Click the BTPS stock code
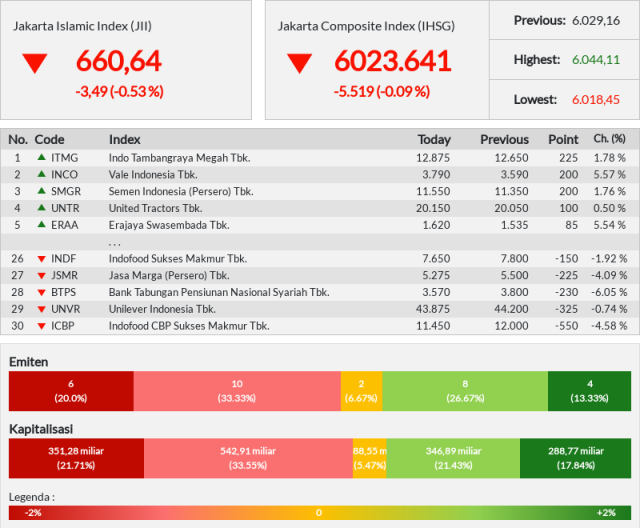This screenshot has height=528, width=640. 64,292
